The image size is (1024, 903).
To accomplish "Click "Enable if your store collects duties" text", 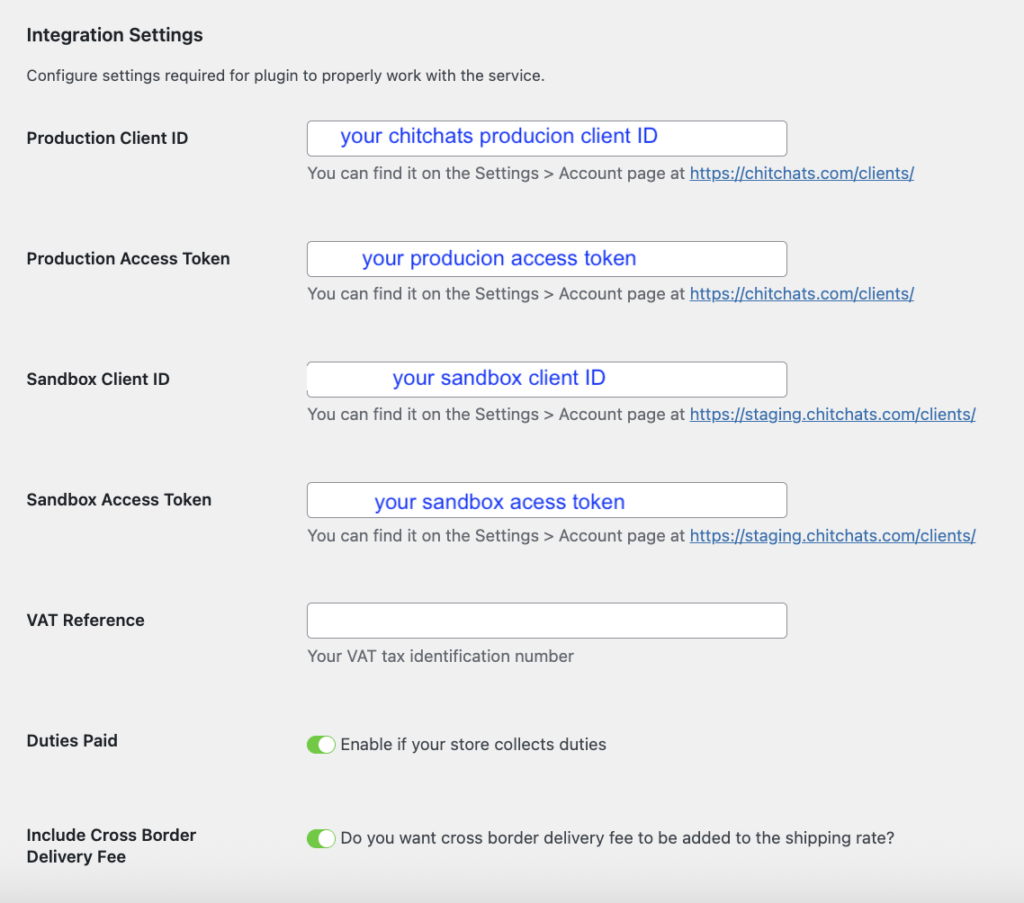I will [473, 745].
